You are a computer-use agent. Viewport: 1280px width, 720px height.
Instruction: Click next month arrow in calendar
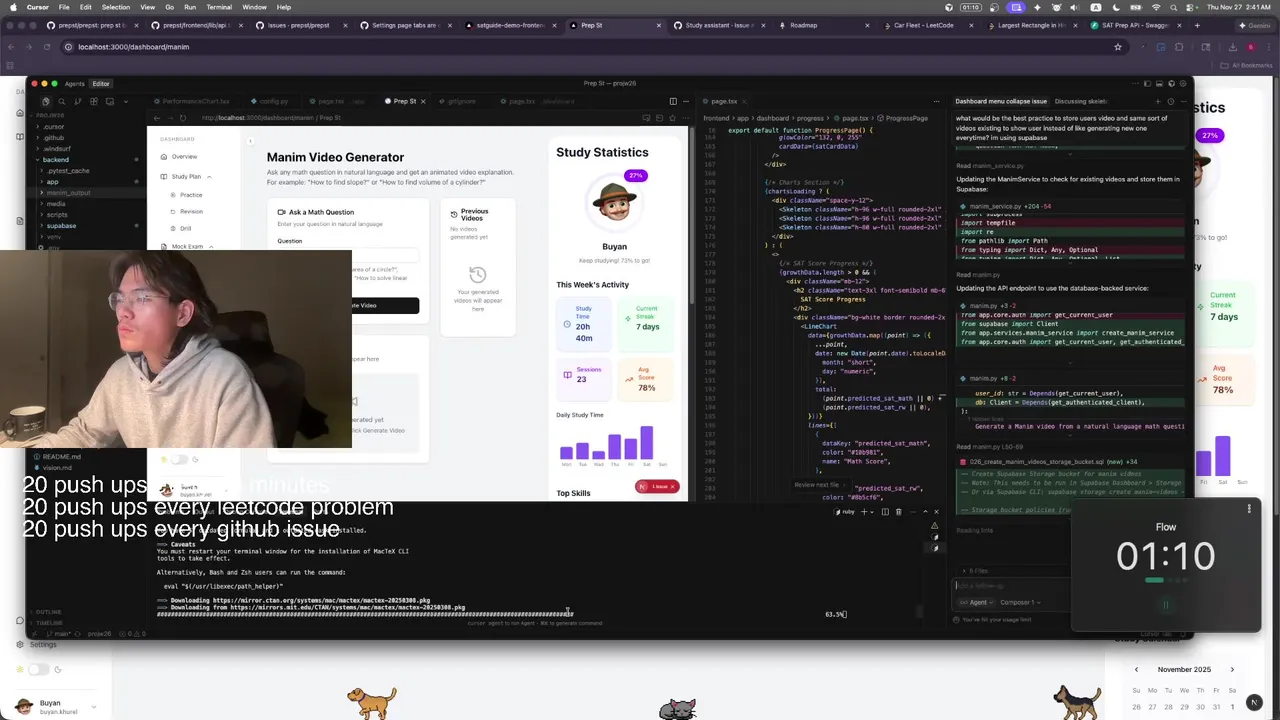(1232, 670)
